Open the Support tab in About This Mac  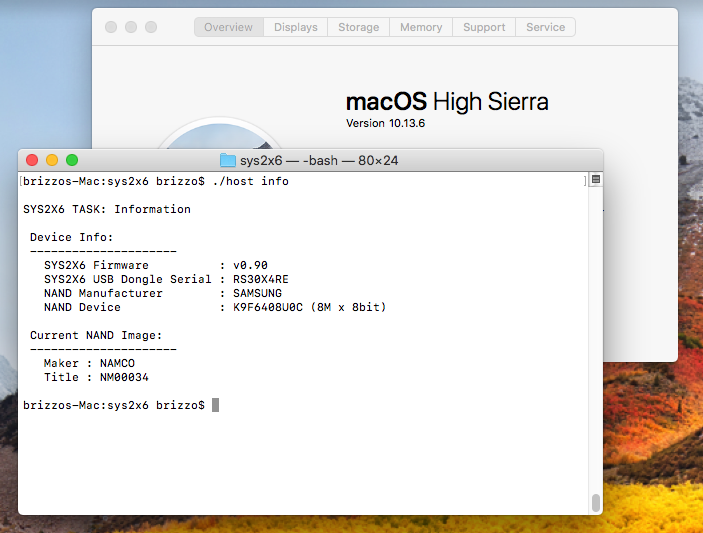coord(484,27)
